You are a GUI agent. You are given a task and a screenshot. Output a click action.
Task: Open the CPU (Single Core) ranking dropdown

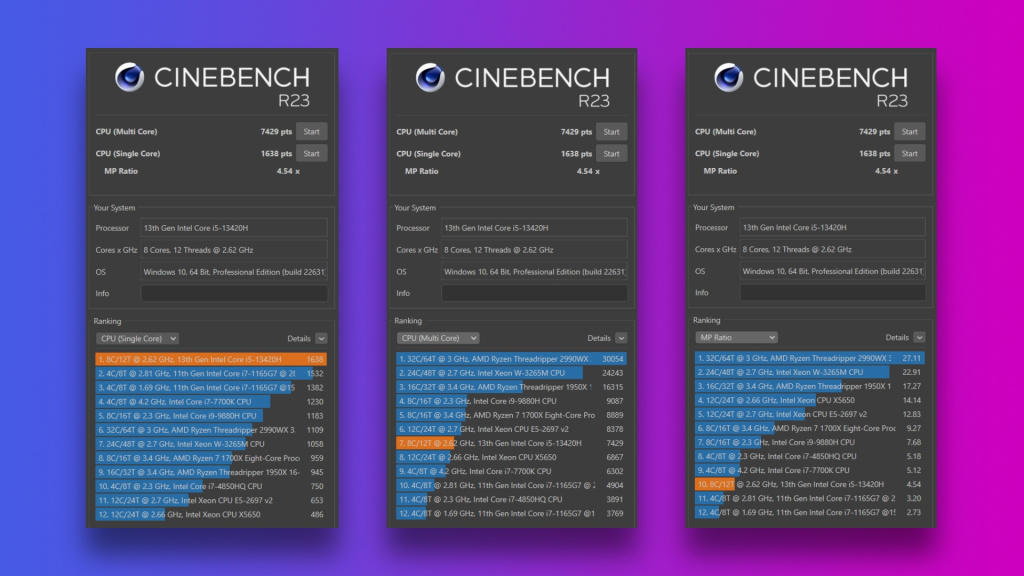pyautogui.click(x=137, y=338)
